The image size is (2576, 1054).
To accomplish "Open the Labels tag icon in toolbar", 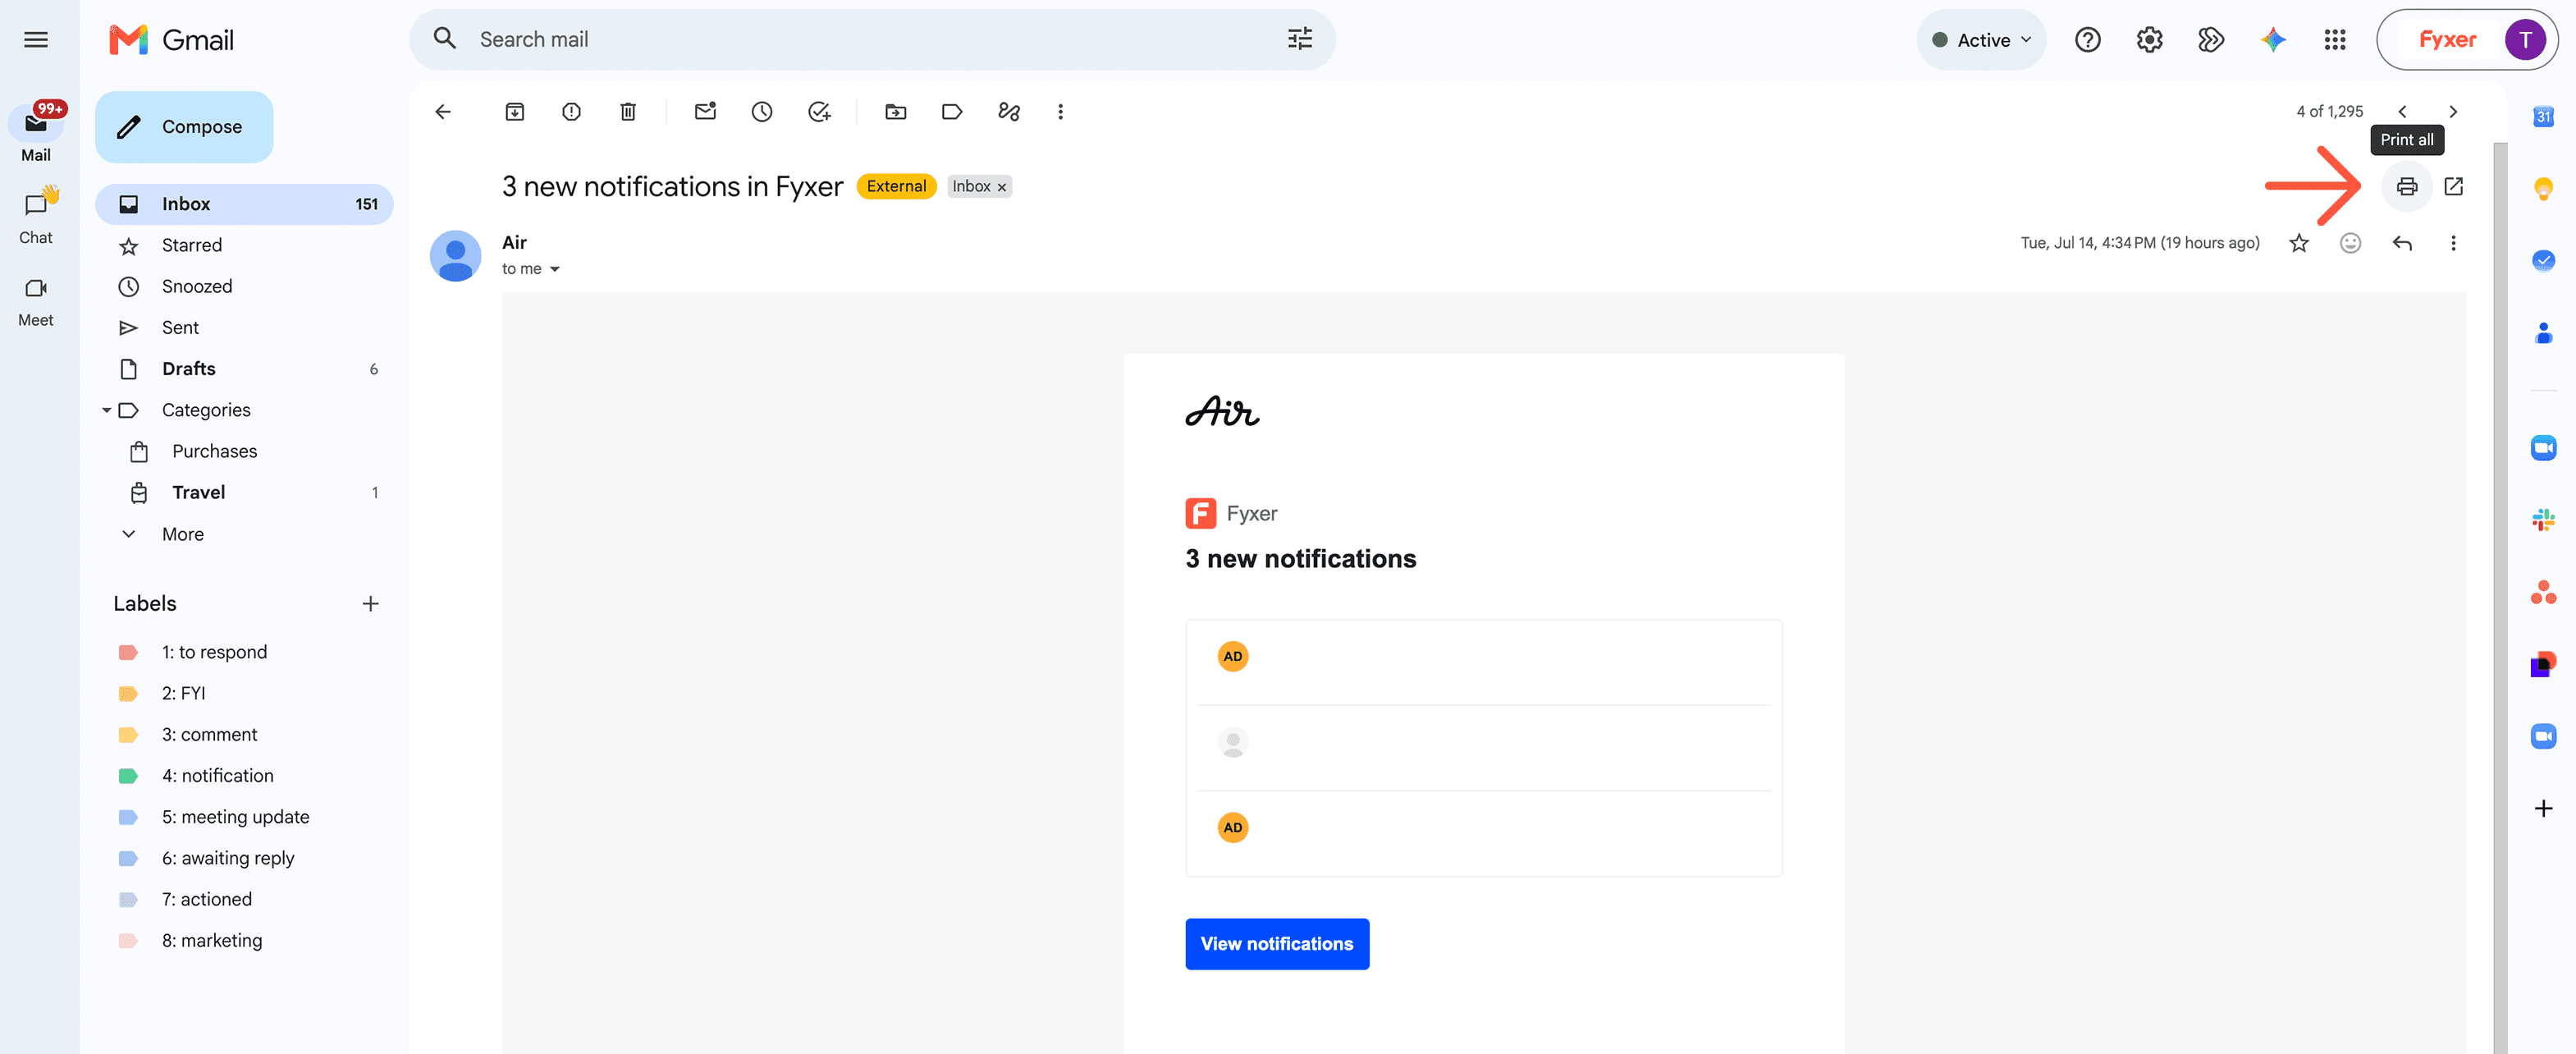I will pyautogui.click(x=952, y=112).
